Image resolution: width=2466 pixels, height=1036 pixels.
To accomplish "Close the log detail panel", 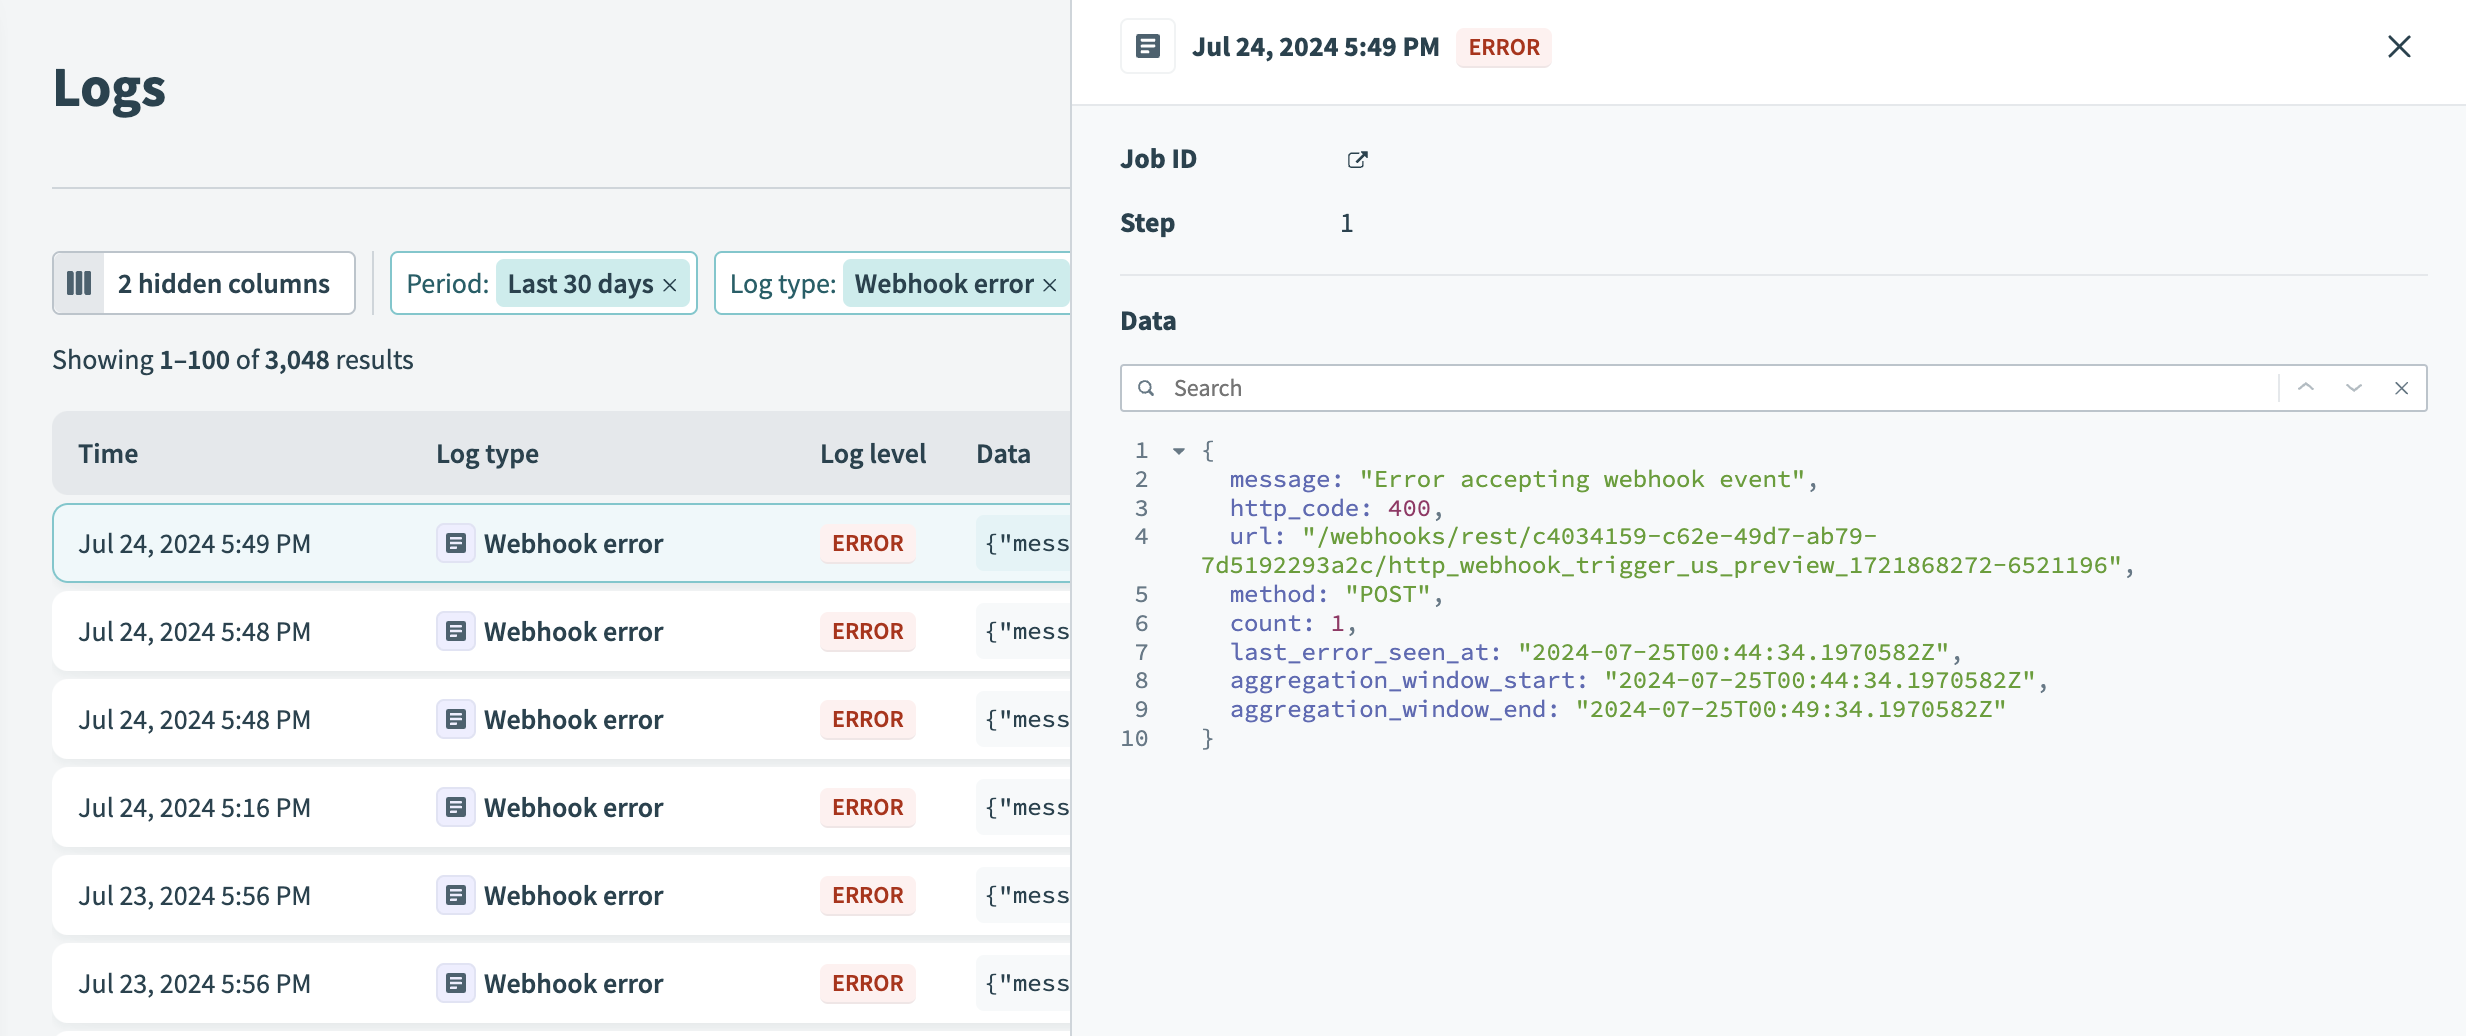I will point(2399,46).
